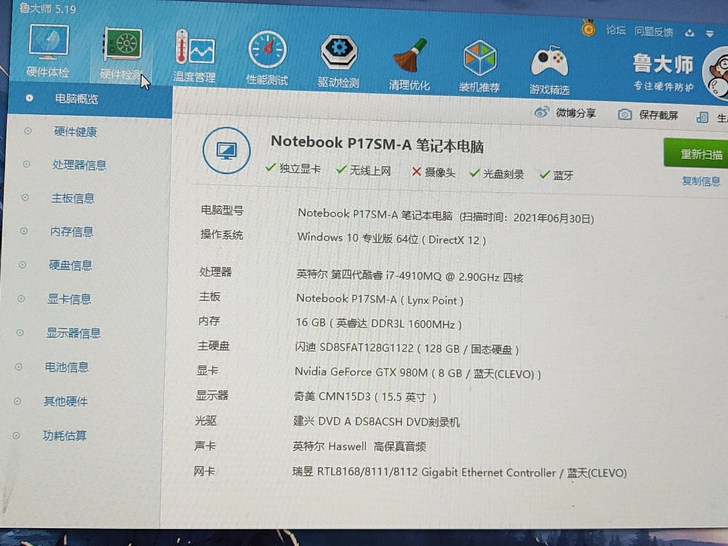Image resolution: width=728 pixels, height=546 pixels.
Task: Open 清理优化 cleanup broom icon
Action: [x=410, y=56]
